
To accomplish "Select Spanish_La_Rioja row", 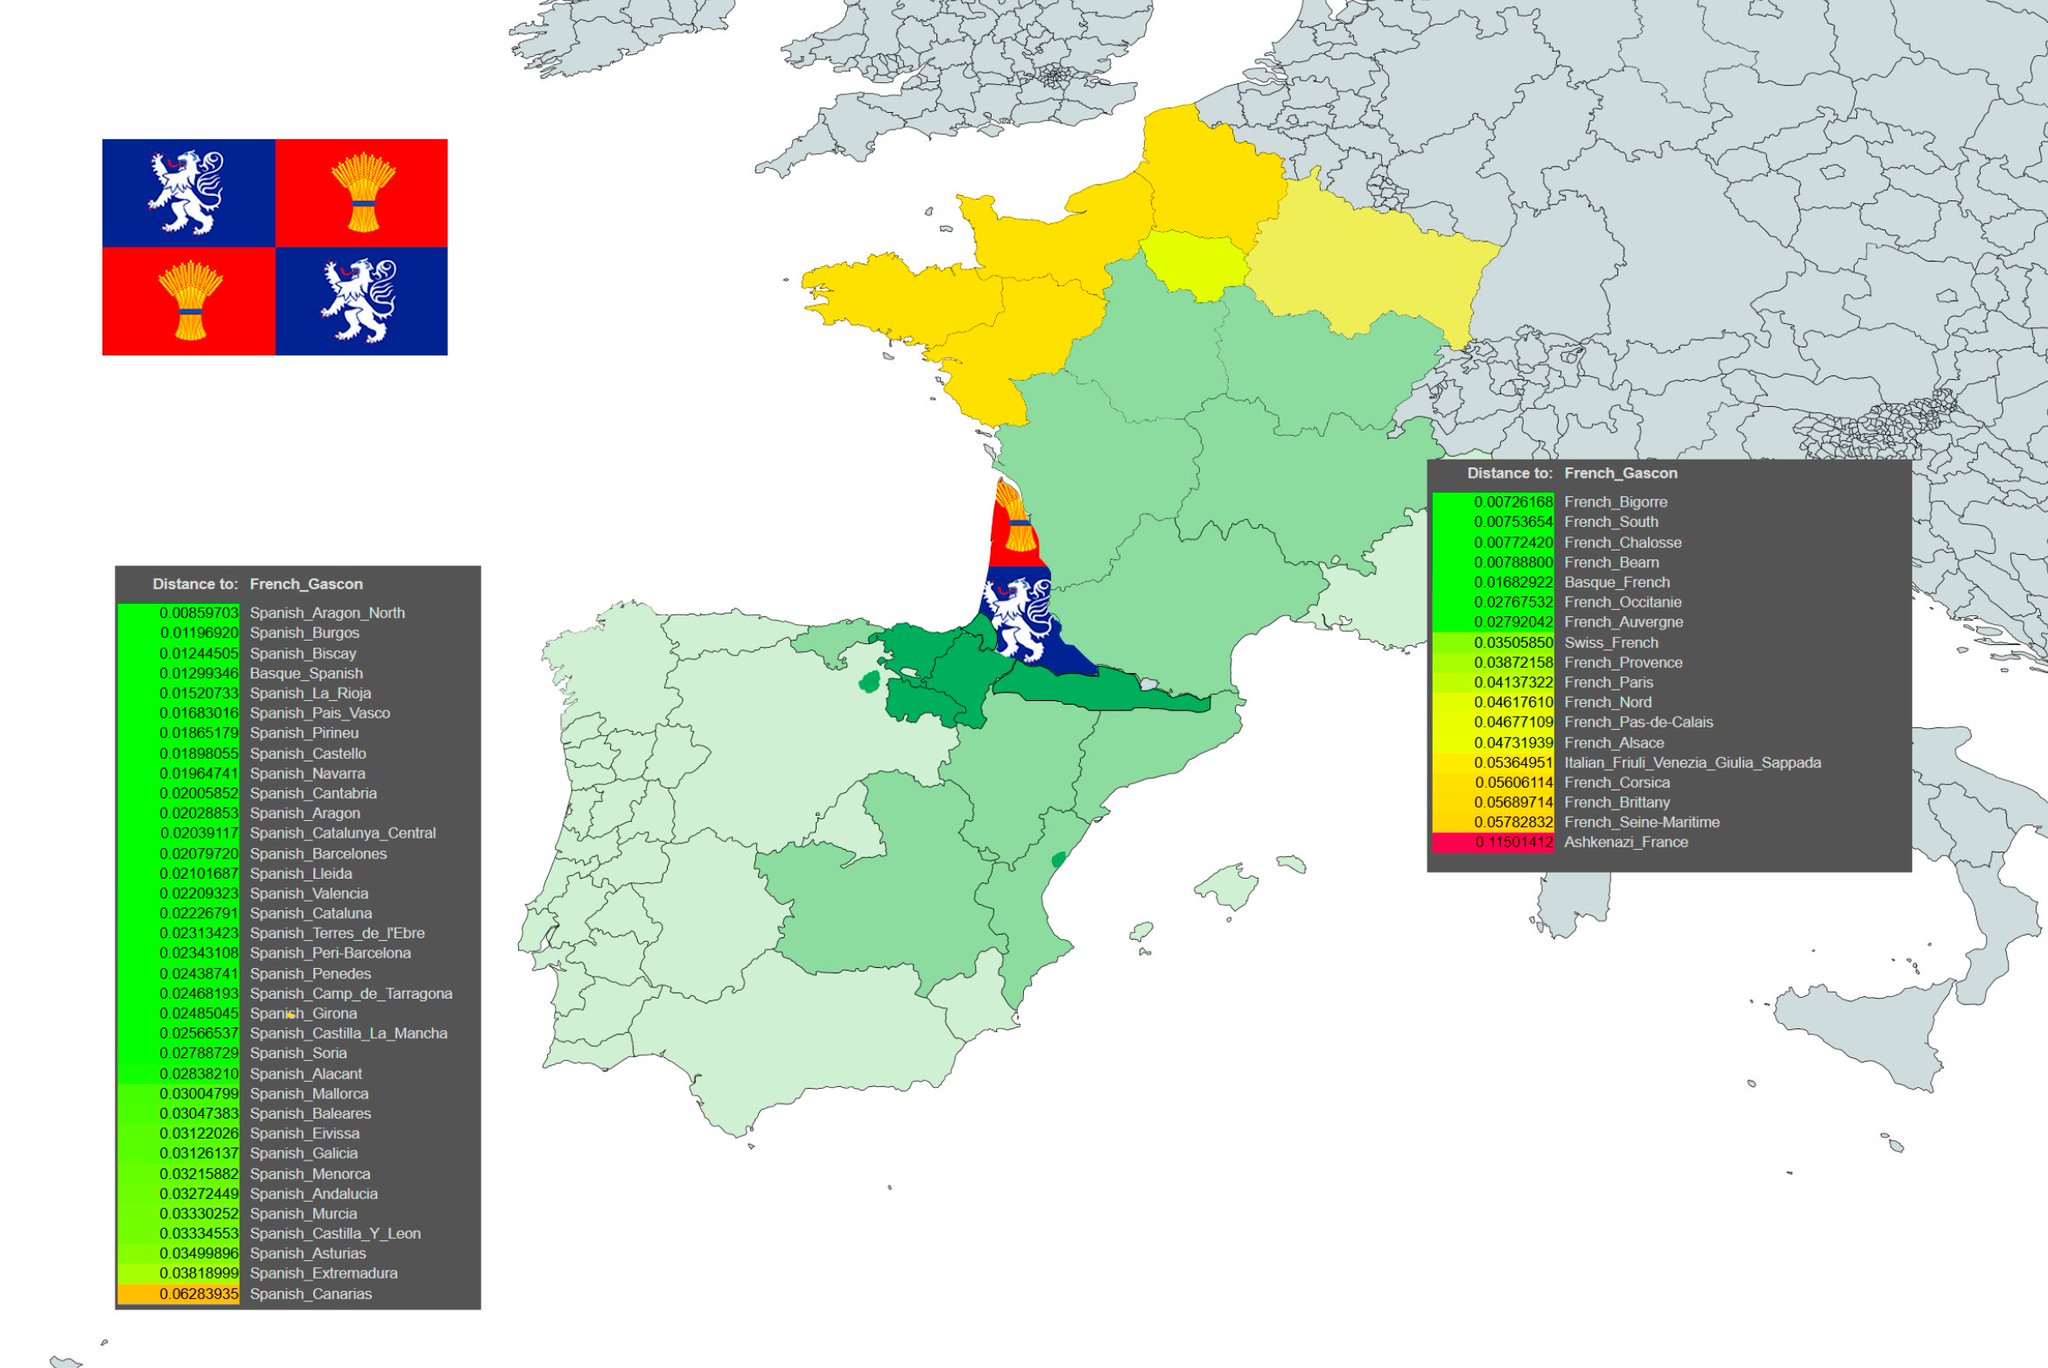I will (x=298, y=693).
